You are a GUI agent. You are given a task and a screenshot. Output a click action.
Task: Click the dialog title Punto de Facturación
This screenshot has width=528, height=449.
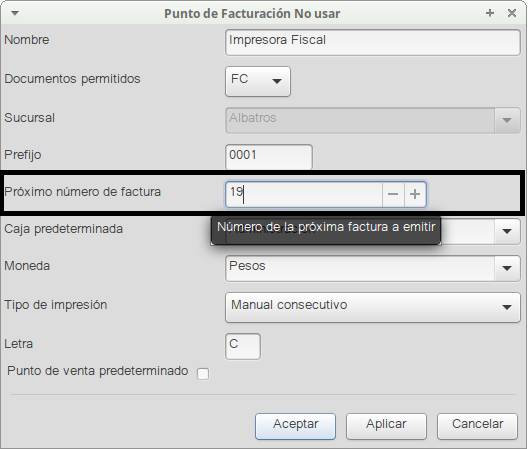(228, 14)
